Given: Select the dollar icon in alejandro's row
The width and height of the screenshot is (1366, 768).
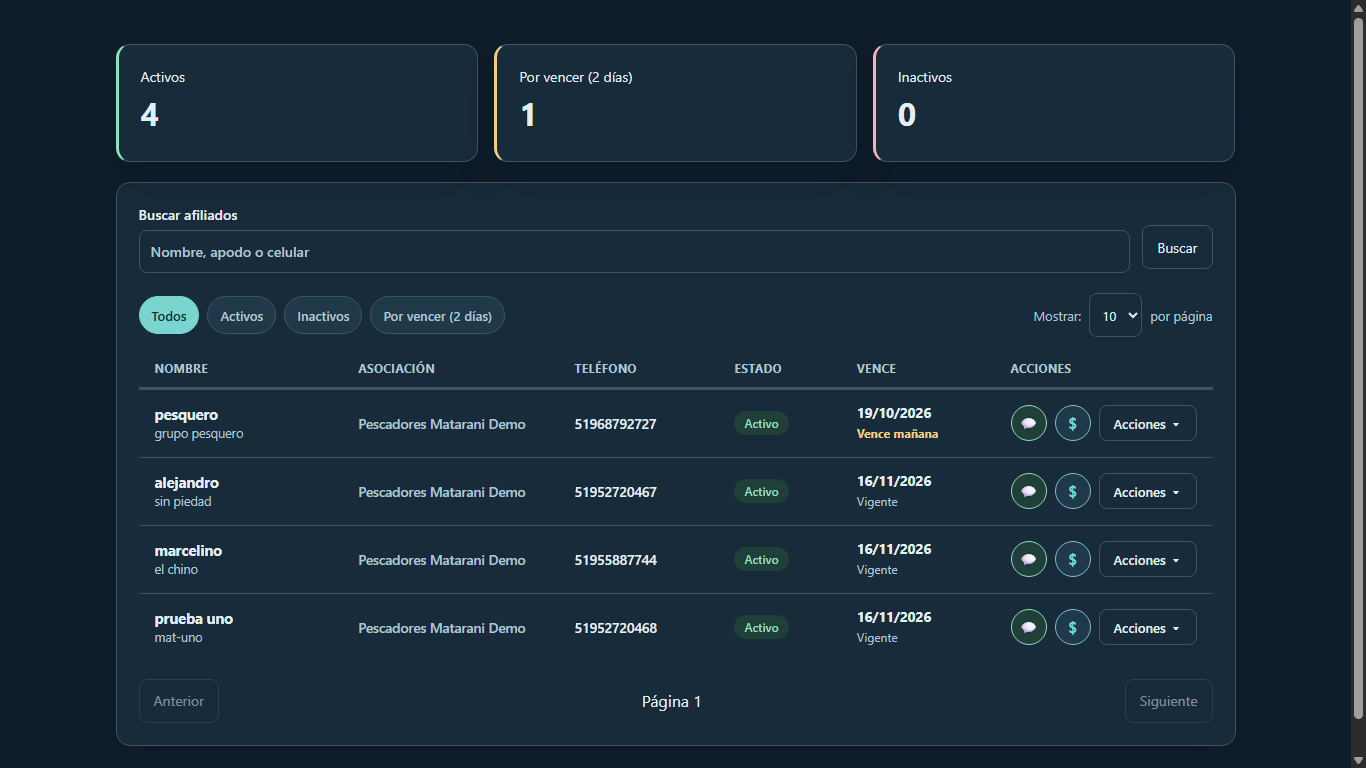Looking at the screenshot, I should click(x=1073, y=491).
